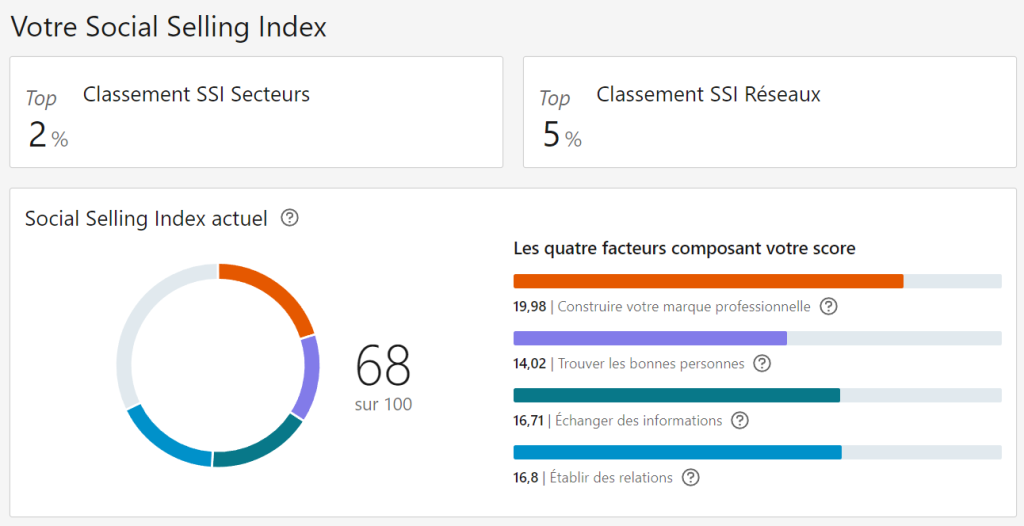Select the purple 14,02 progress bar
1024x526 pixels.
[758, 338]
